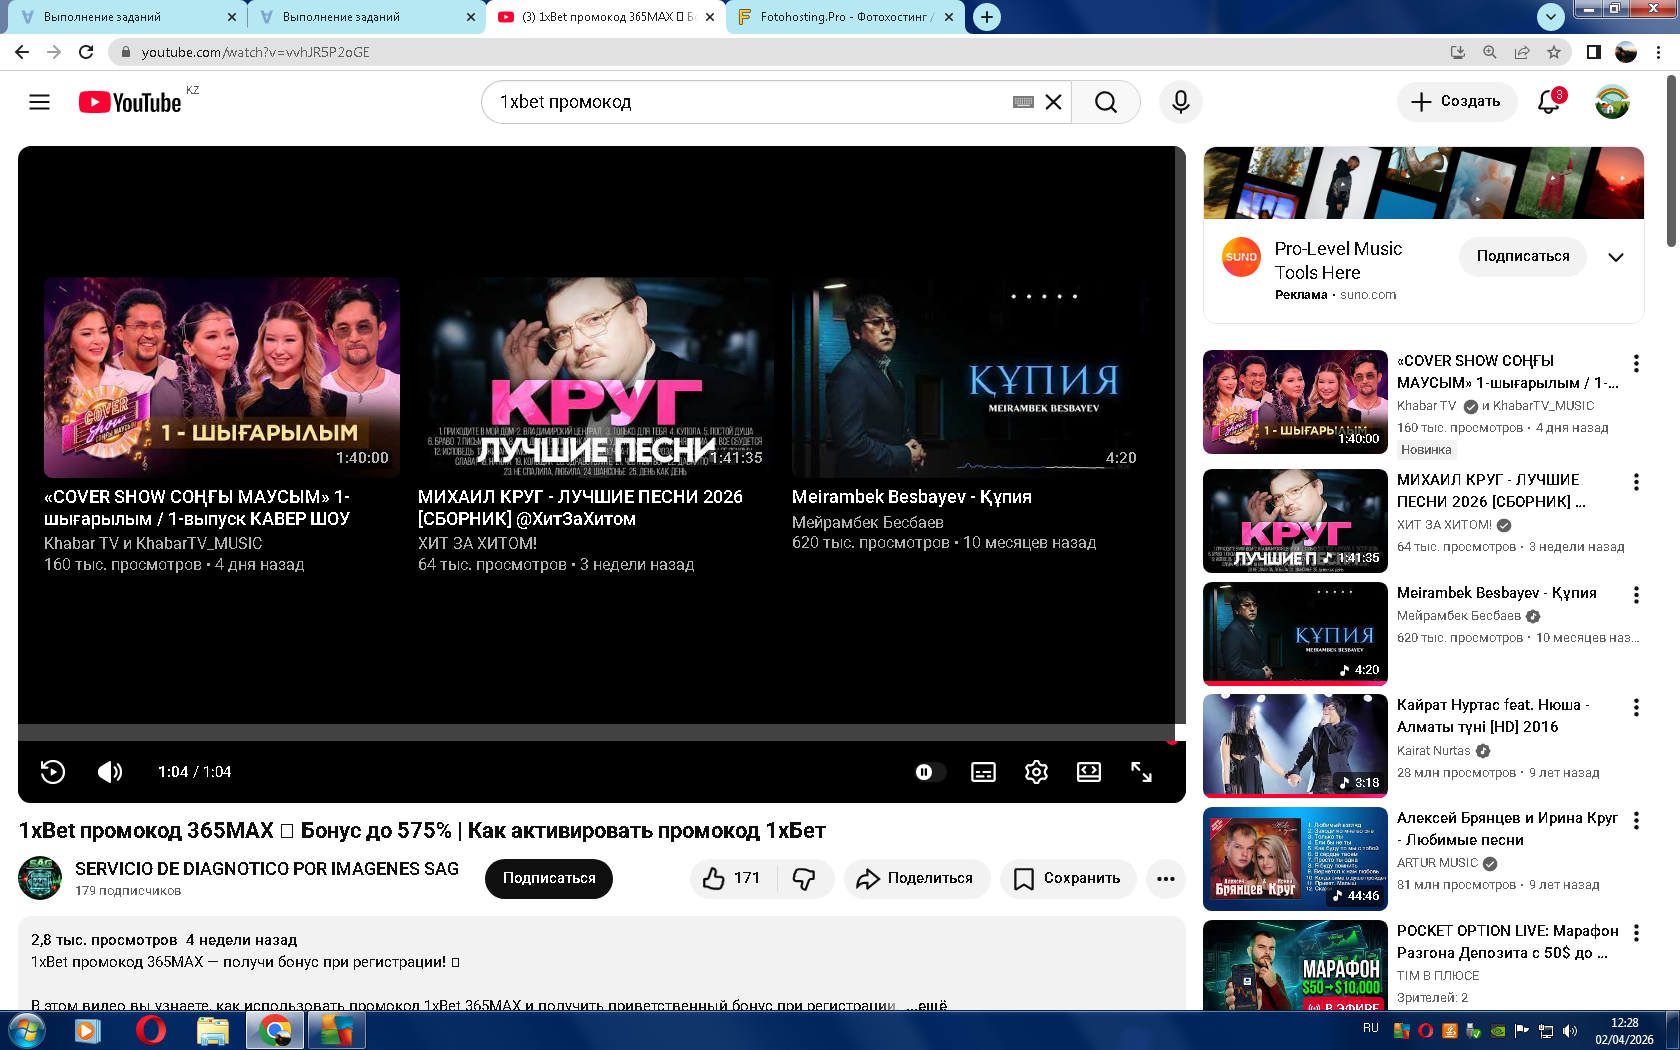Screen dimensions: 1680x1050
Task: Launch Opera from the taskbar
Action: click(150, 1030)
